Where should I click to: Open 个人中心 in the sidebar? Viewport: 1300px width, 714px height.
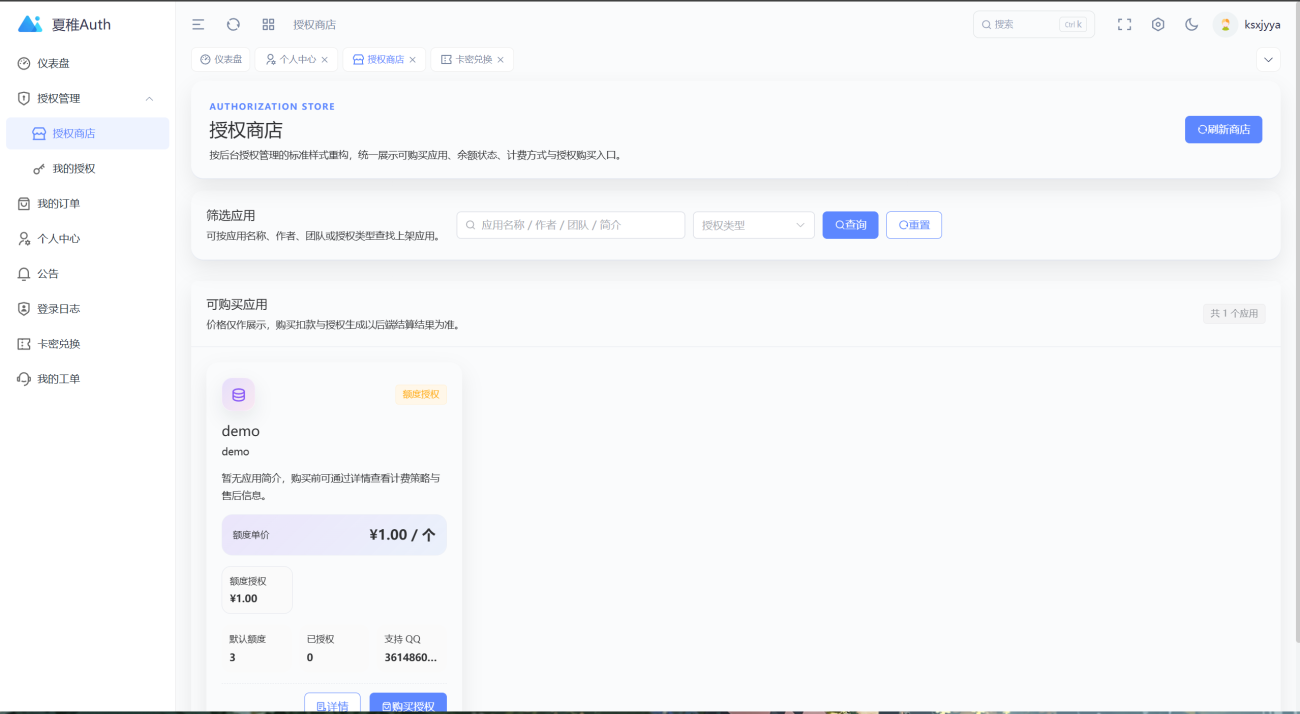pyautogui.click(x=88, y=239)
